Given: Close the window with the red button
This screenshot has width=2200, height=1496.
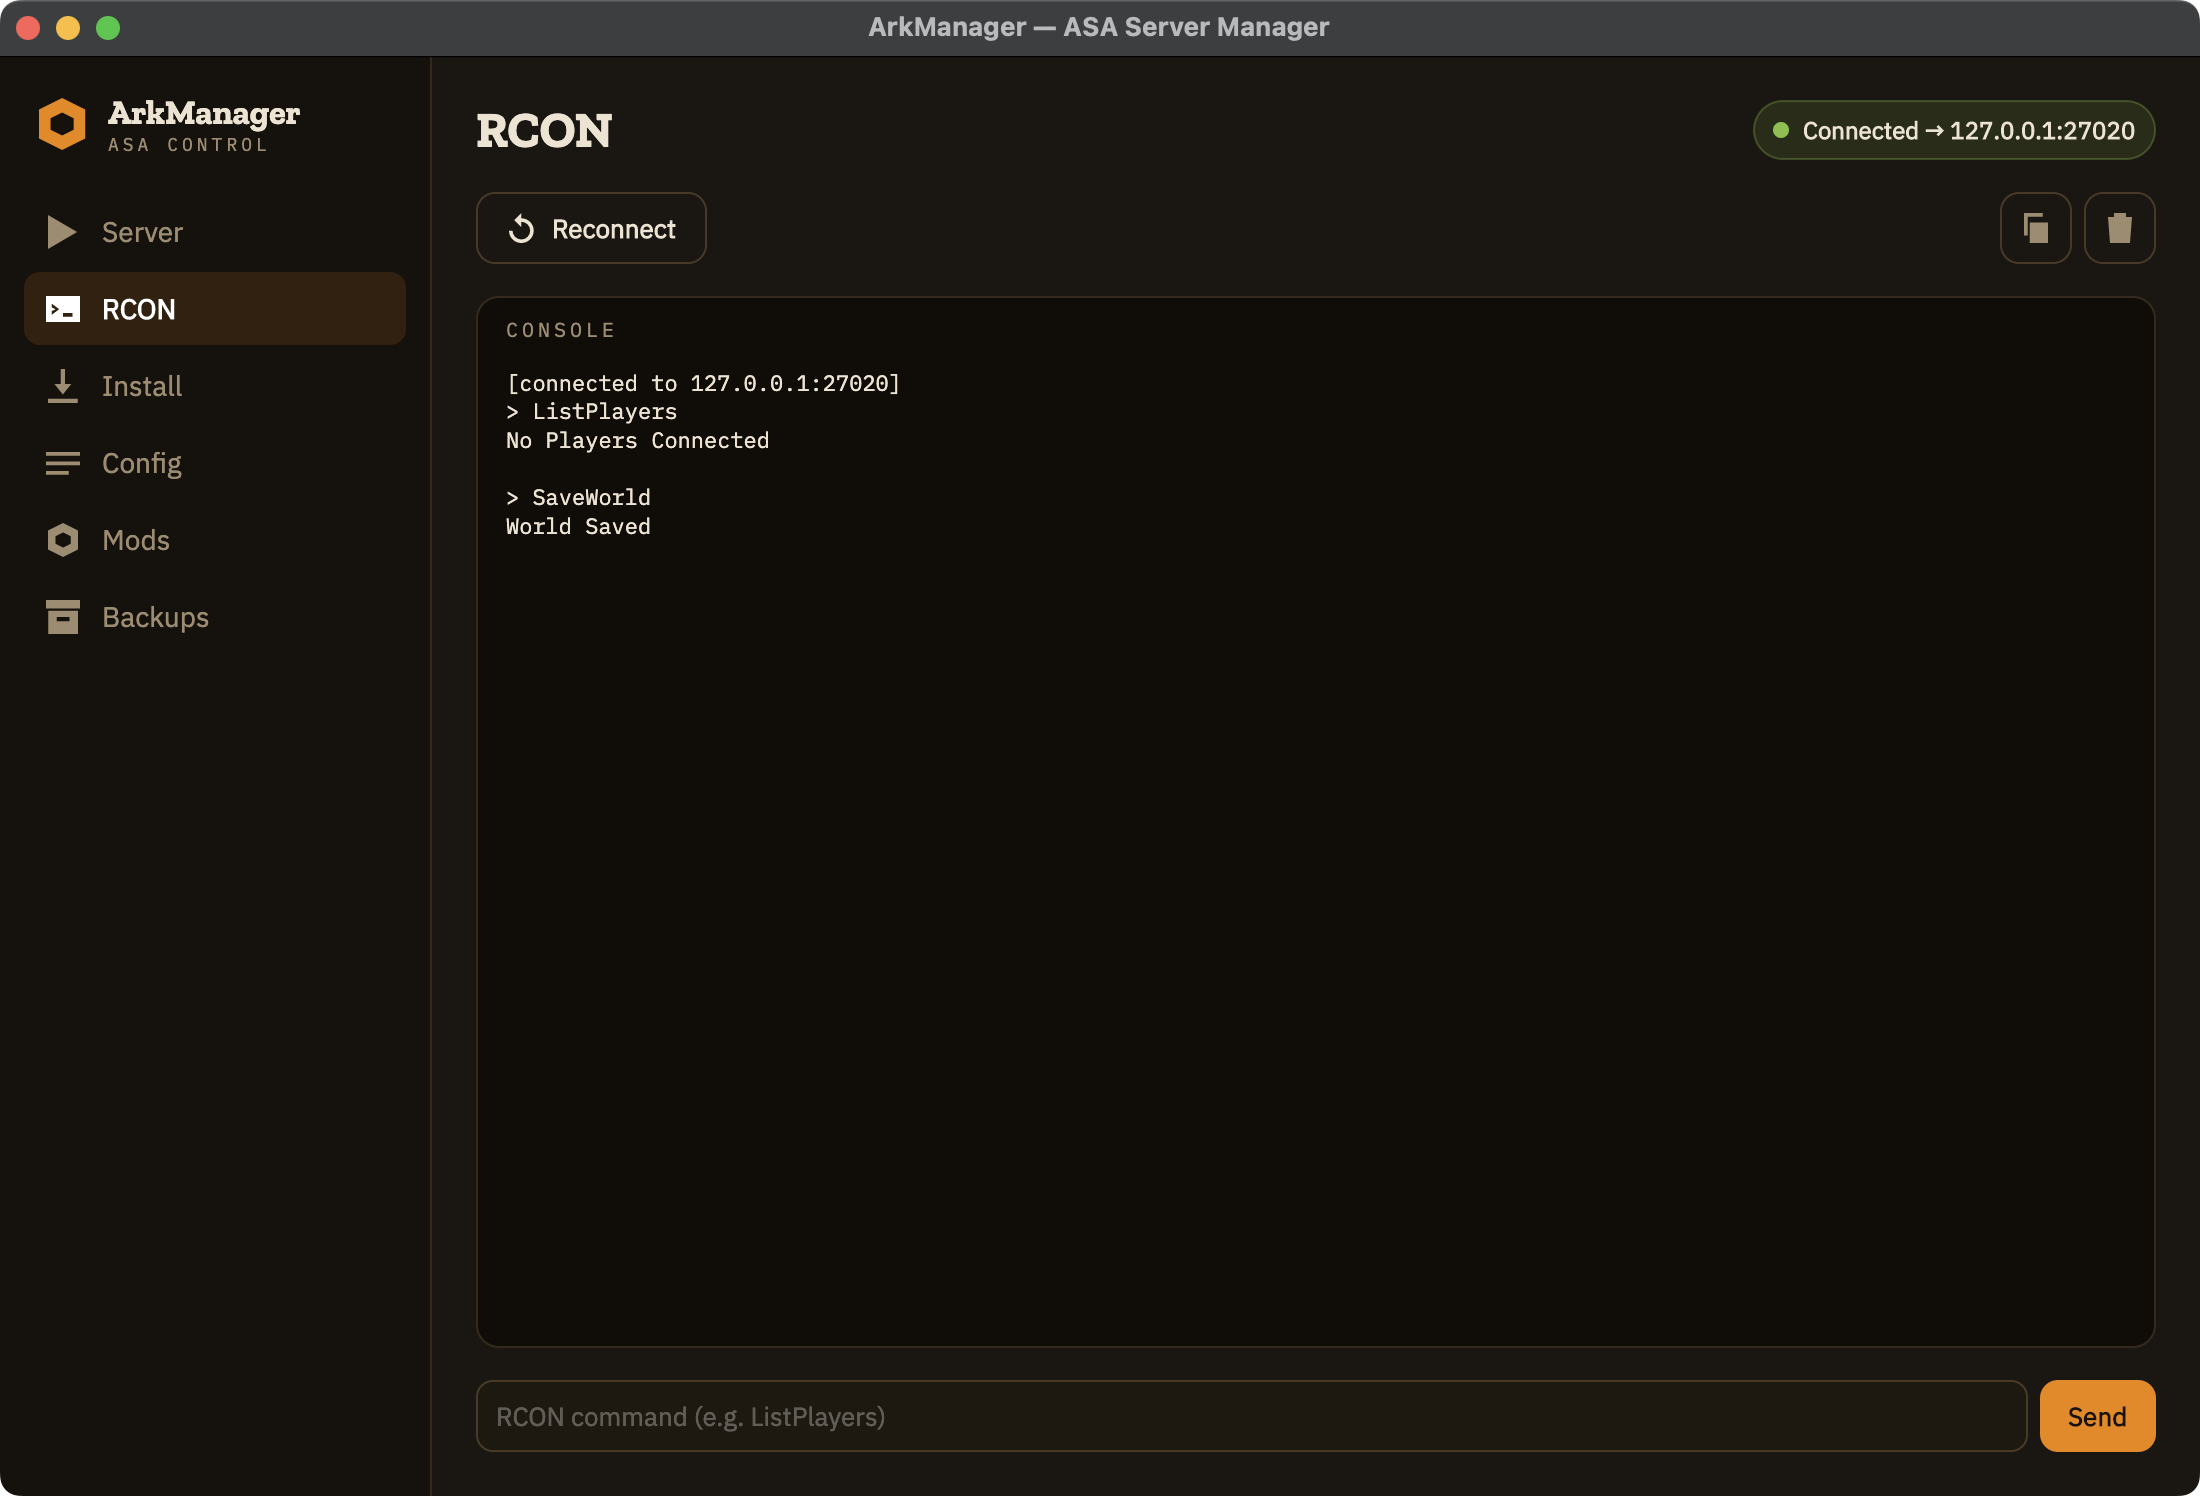Looking at the screenshot, I should 28,28.
